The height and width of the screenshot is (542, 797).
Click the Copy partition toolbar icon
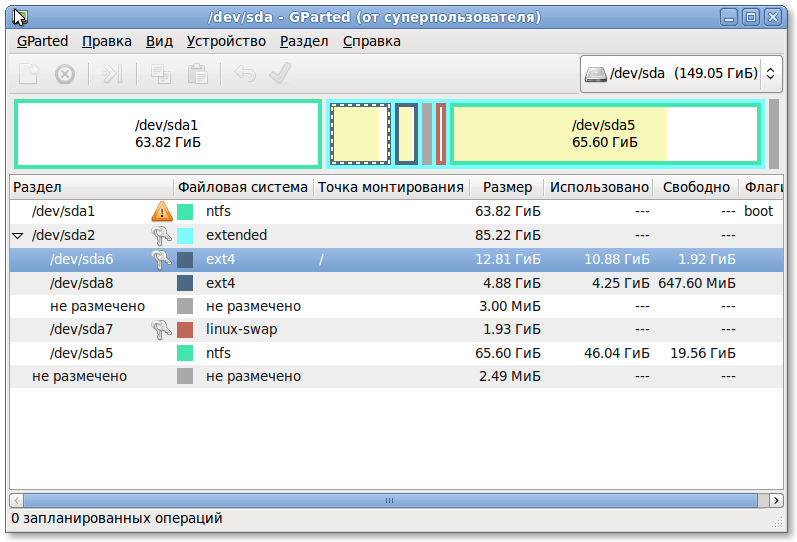pyautogui.click(x=161, y=74)
